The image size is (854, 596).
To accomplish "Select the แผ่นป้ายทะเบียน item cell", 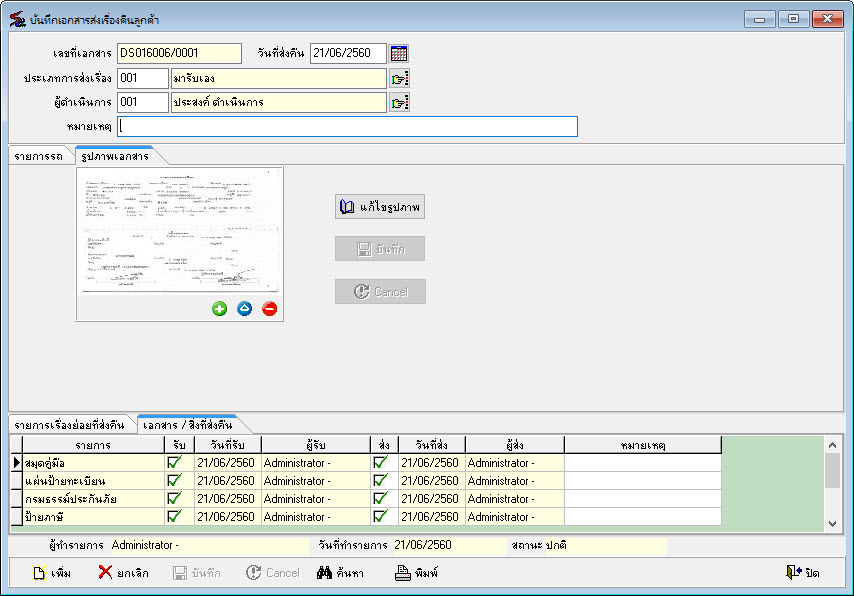I will click(93, 481).
